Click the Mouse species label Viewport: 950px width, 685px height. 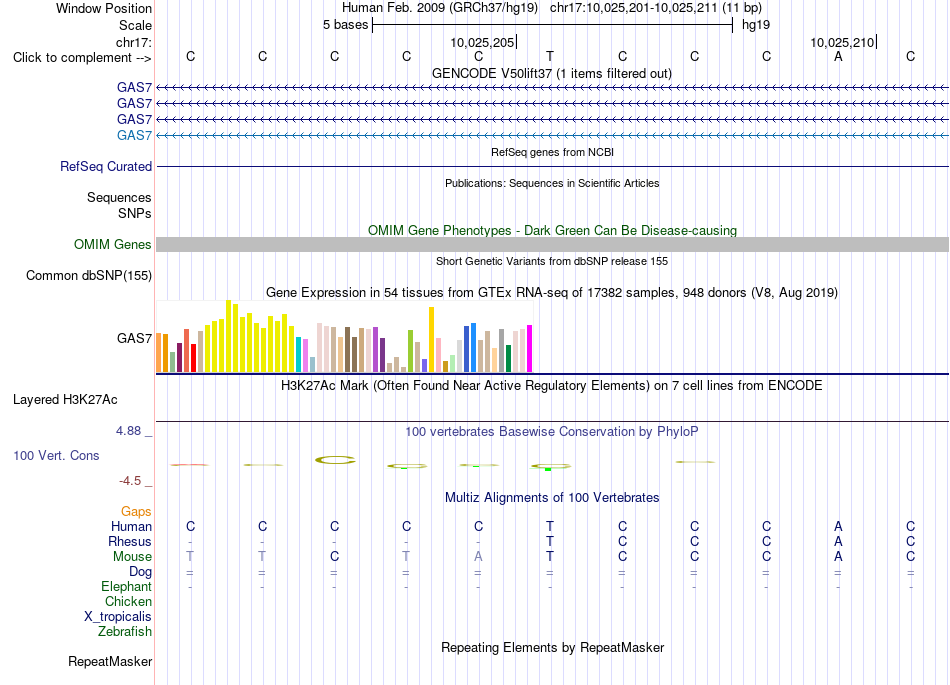pos(132,557)
